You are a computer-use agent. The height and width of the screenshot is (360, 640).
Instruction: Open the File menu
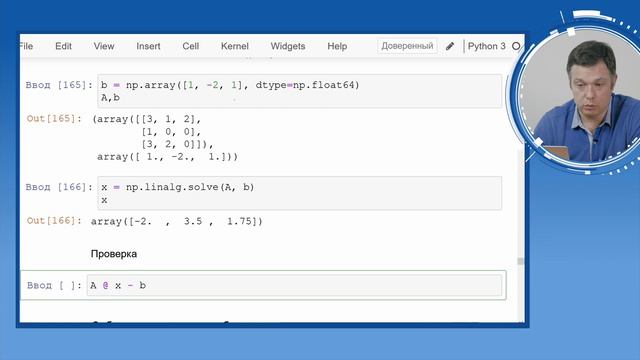(x=26, y=46)
